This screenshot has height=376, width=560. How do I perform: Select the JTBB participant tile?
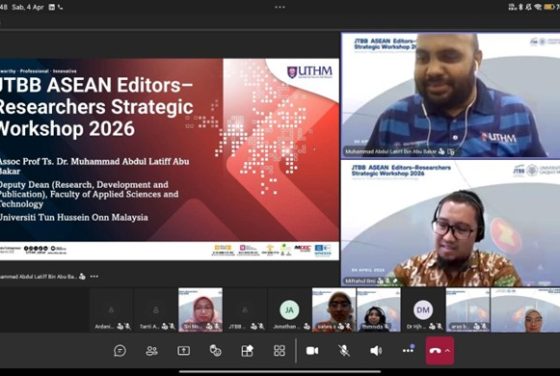click(x=245, y=310)
